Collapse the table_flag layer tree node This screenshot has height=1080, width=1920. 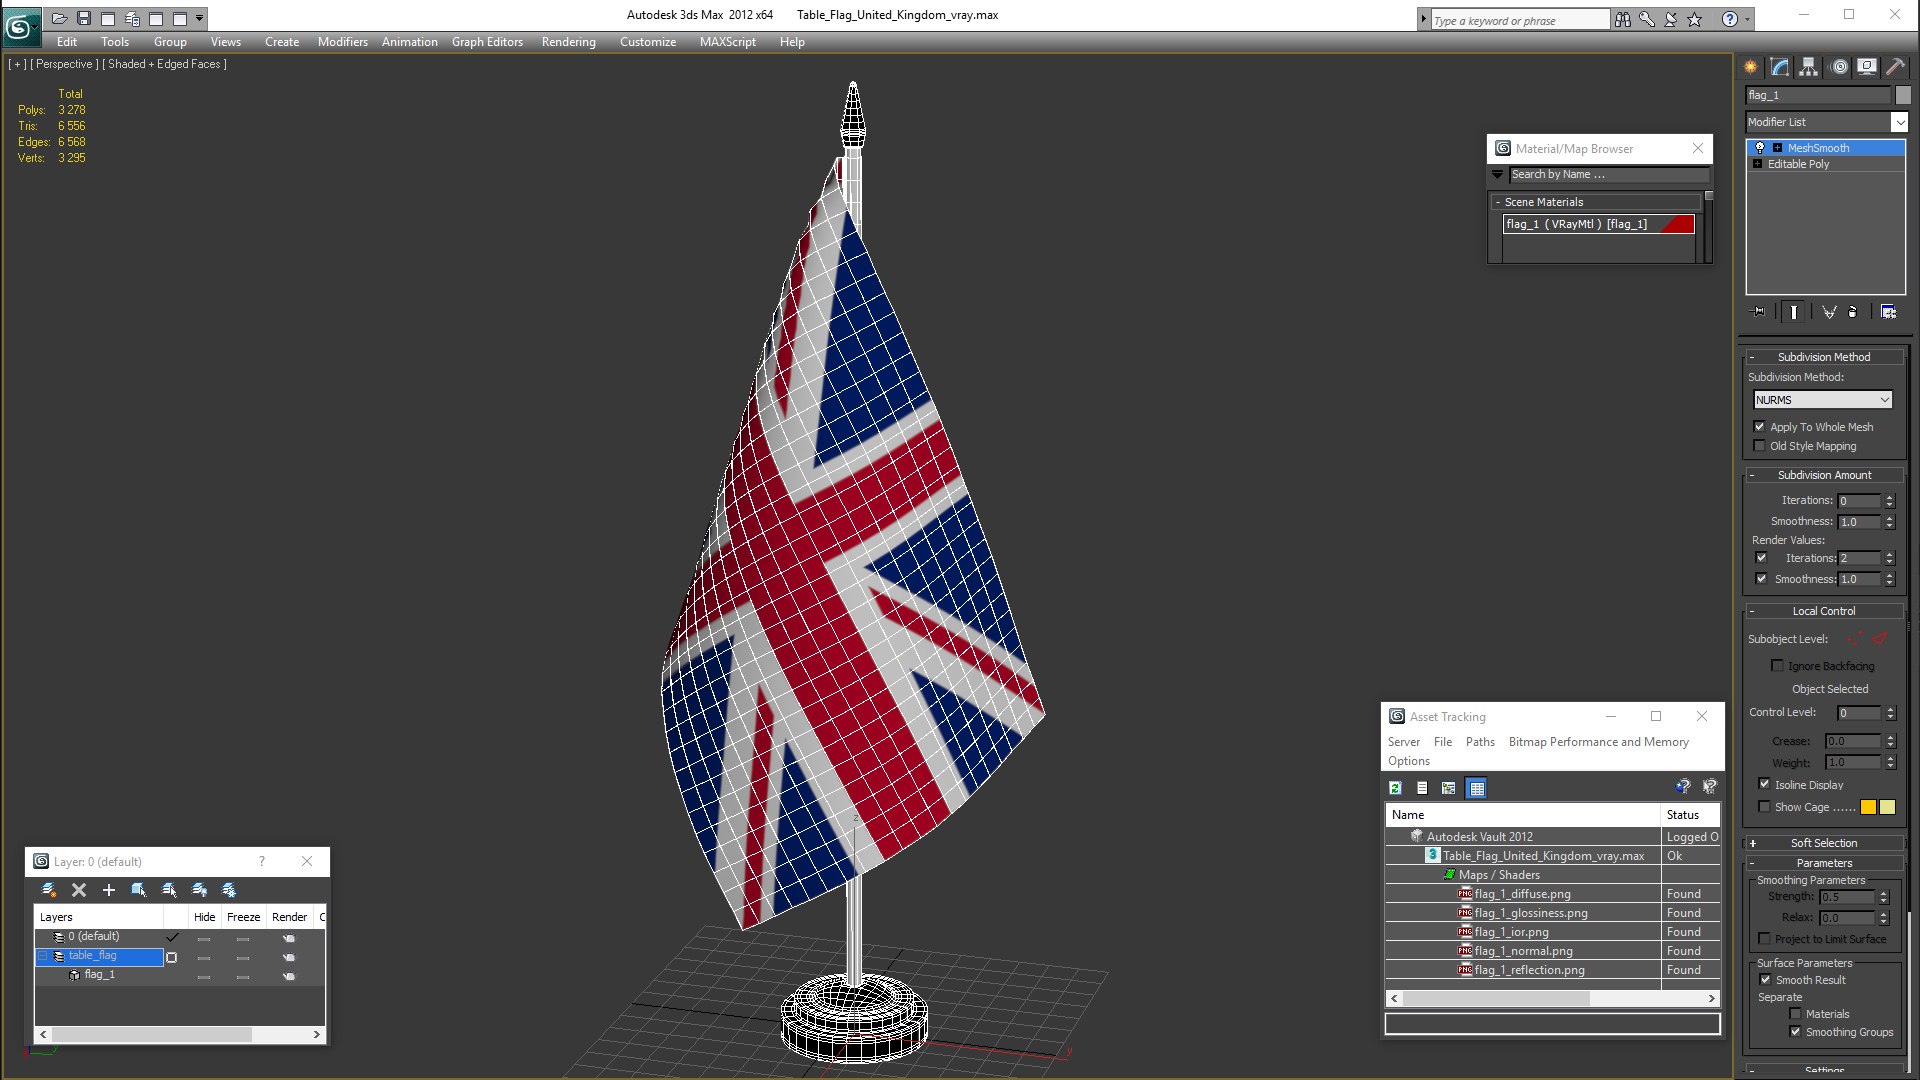click(42, 957)
